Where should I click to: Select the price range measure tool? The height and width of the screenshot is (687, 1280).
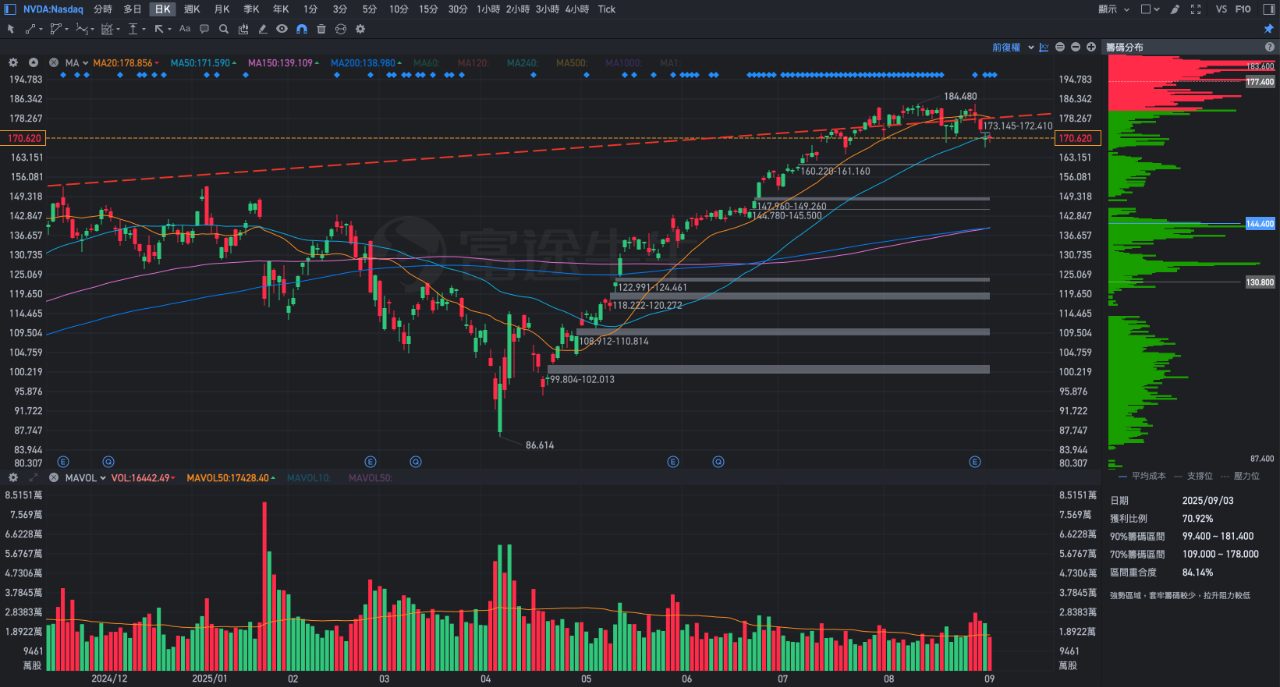click(133, 29)
